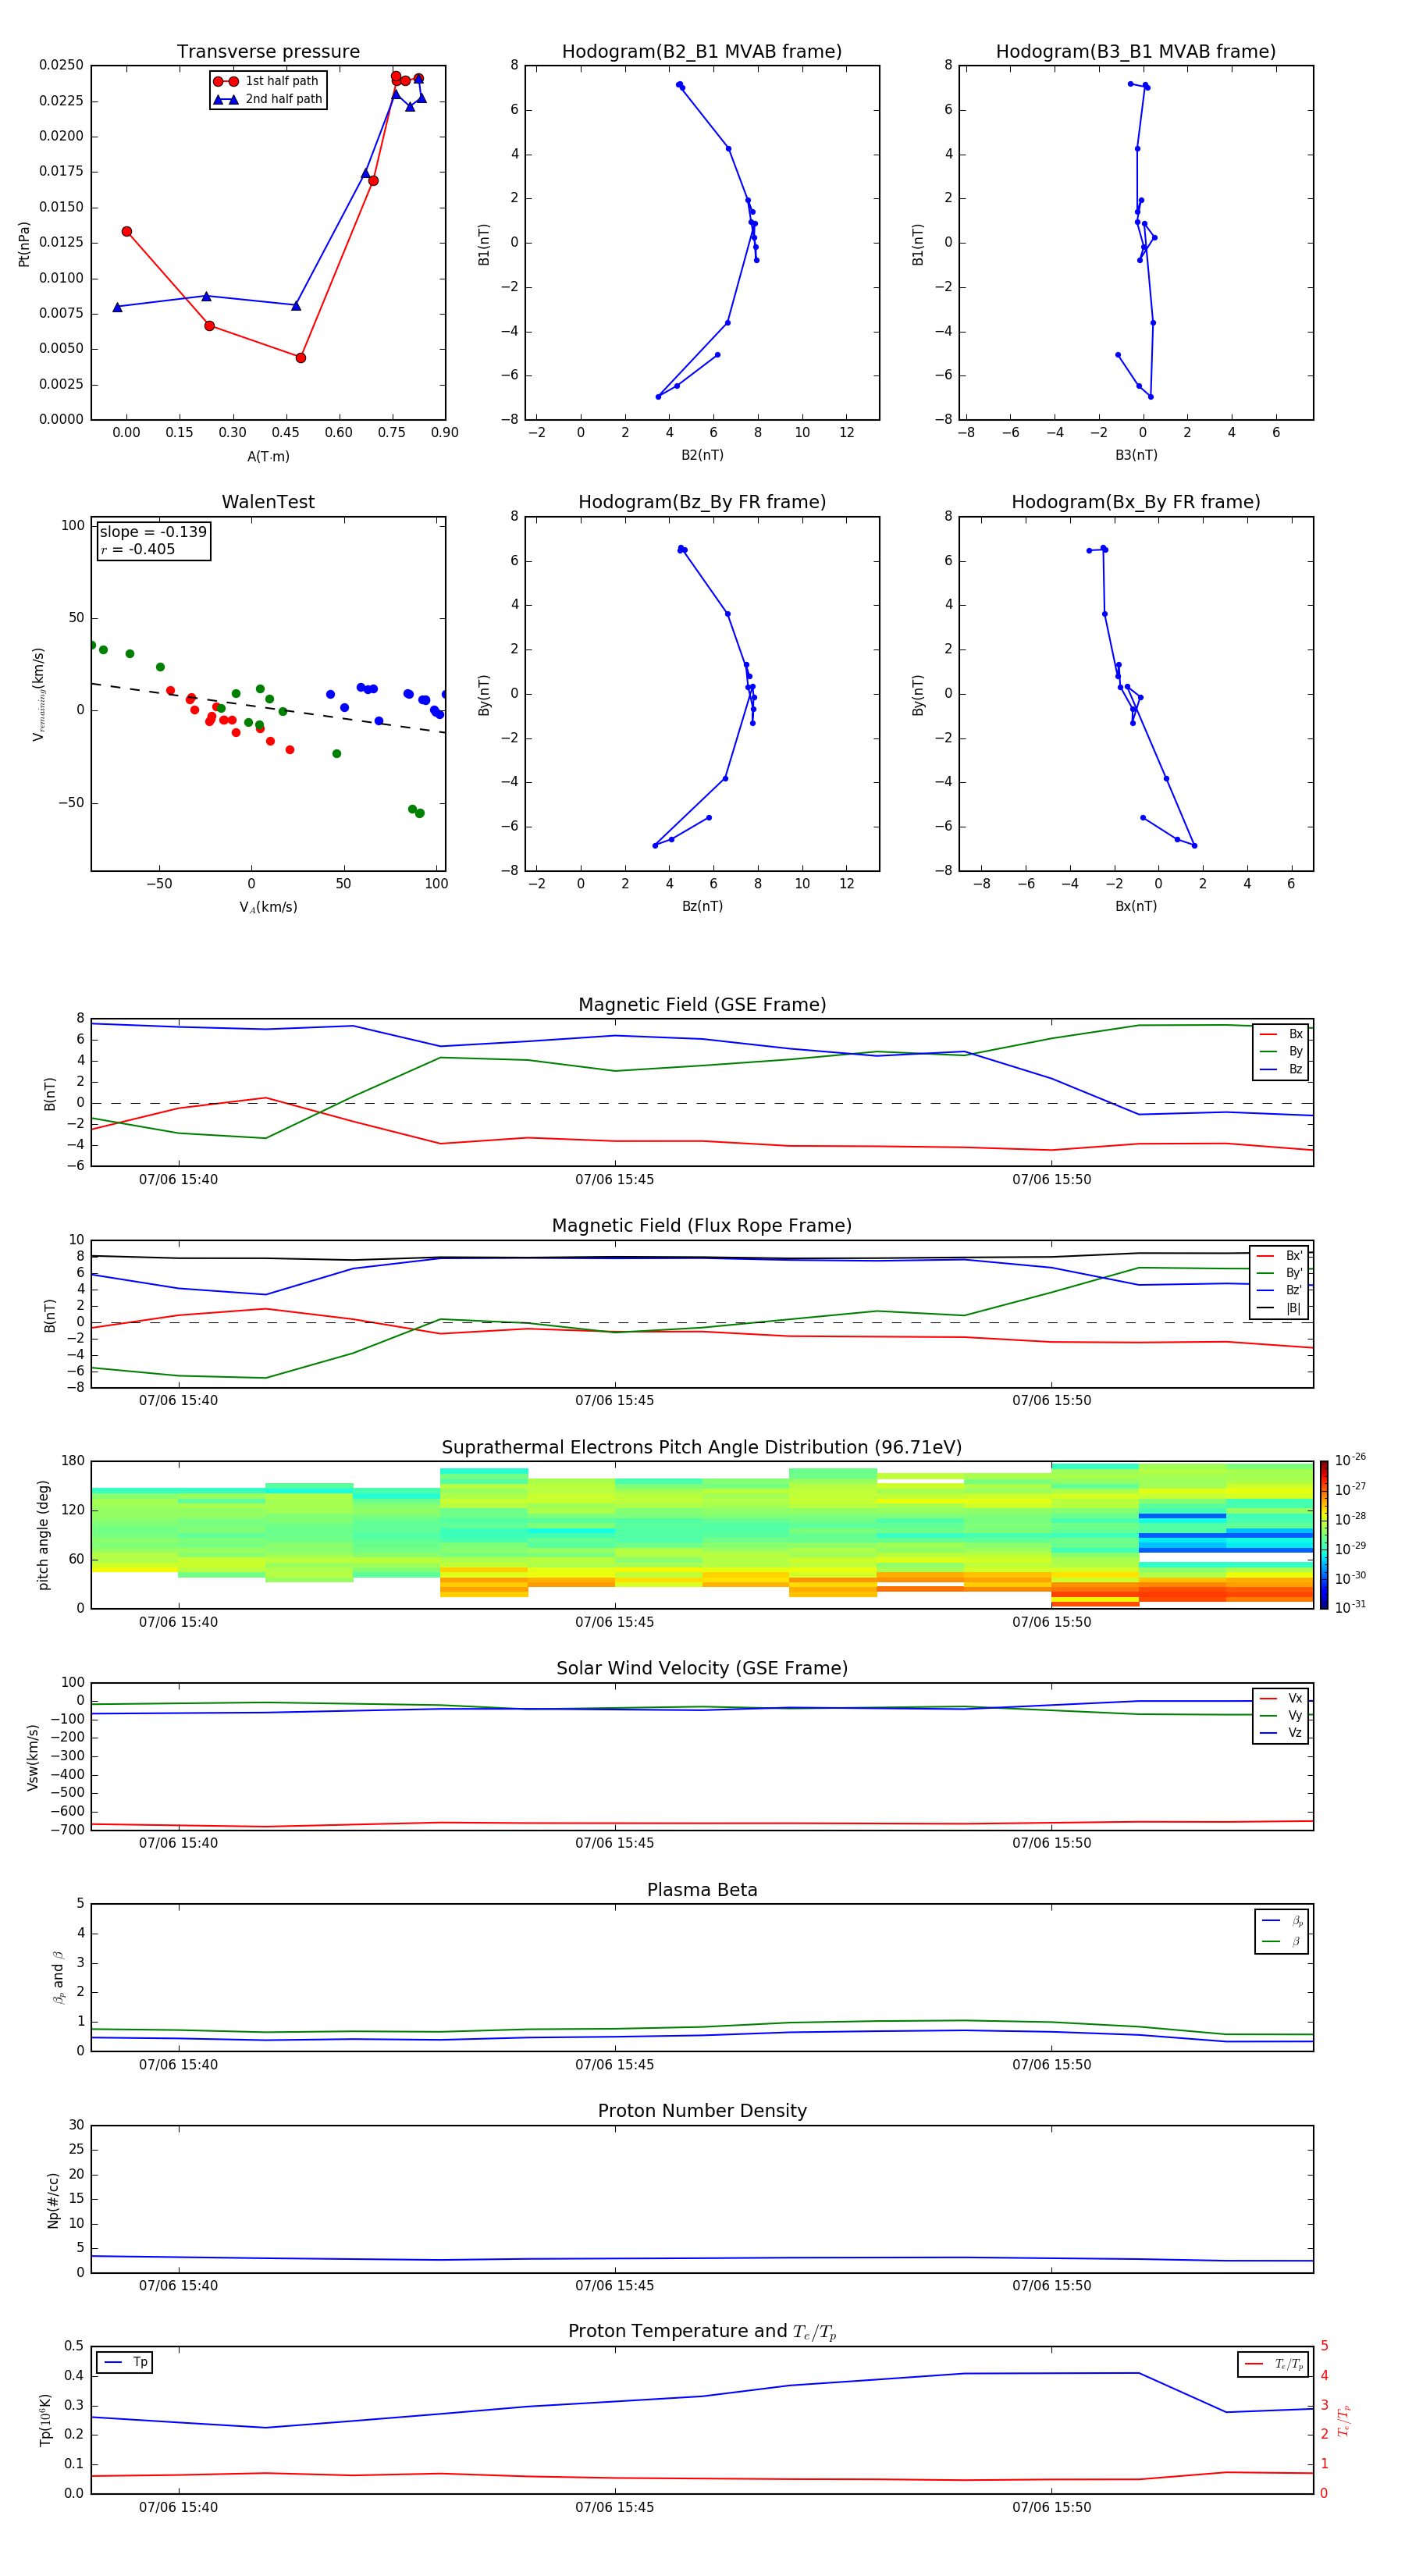Click the 'Magnetic Field (GSE Frame)' title
Screen dimensions: 1405x2576
point(702,1005)
